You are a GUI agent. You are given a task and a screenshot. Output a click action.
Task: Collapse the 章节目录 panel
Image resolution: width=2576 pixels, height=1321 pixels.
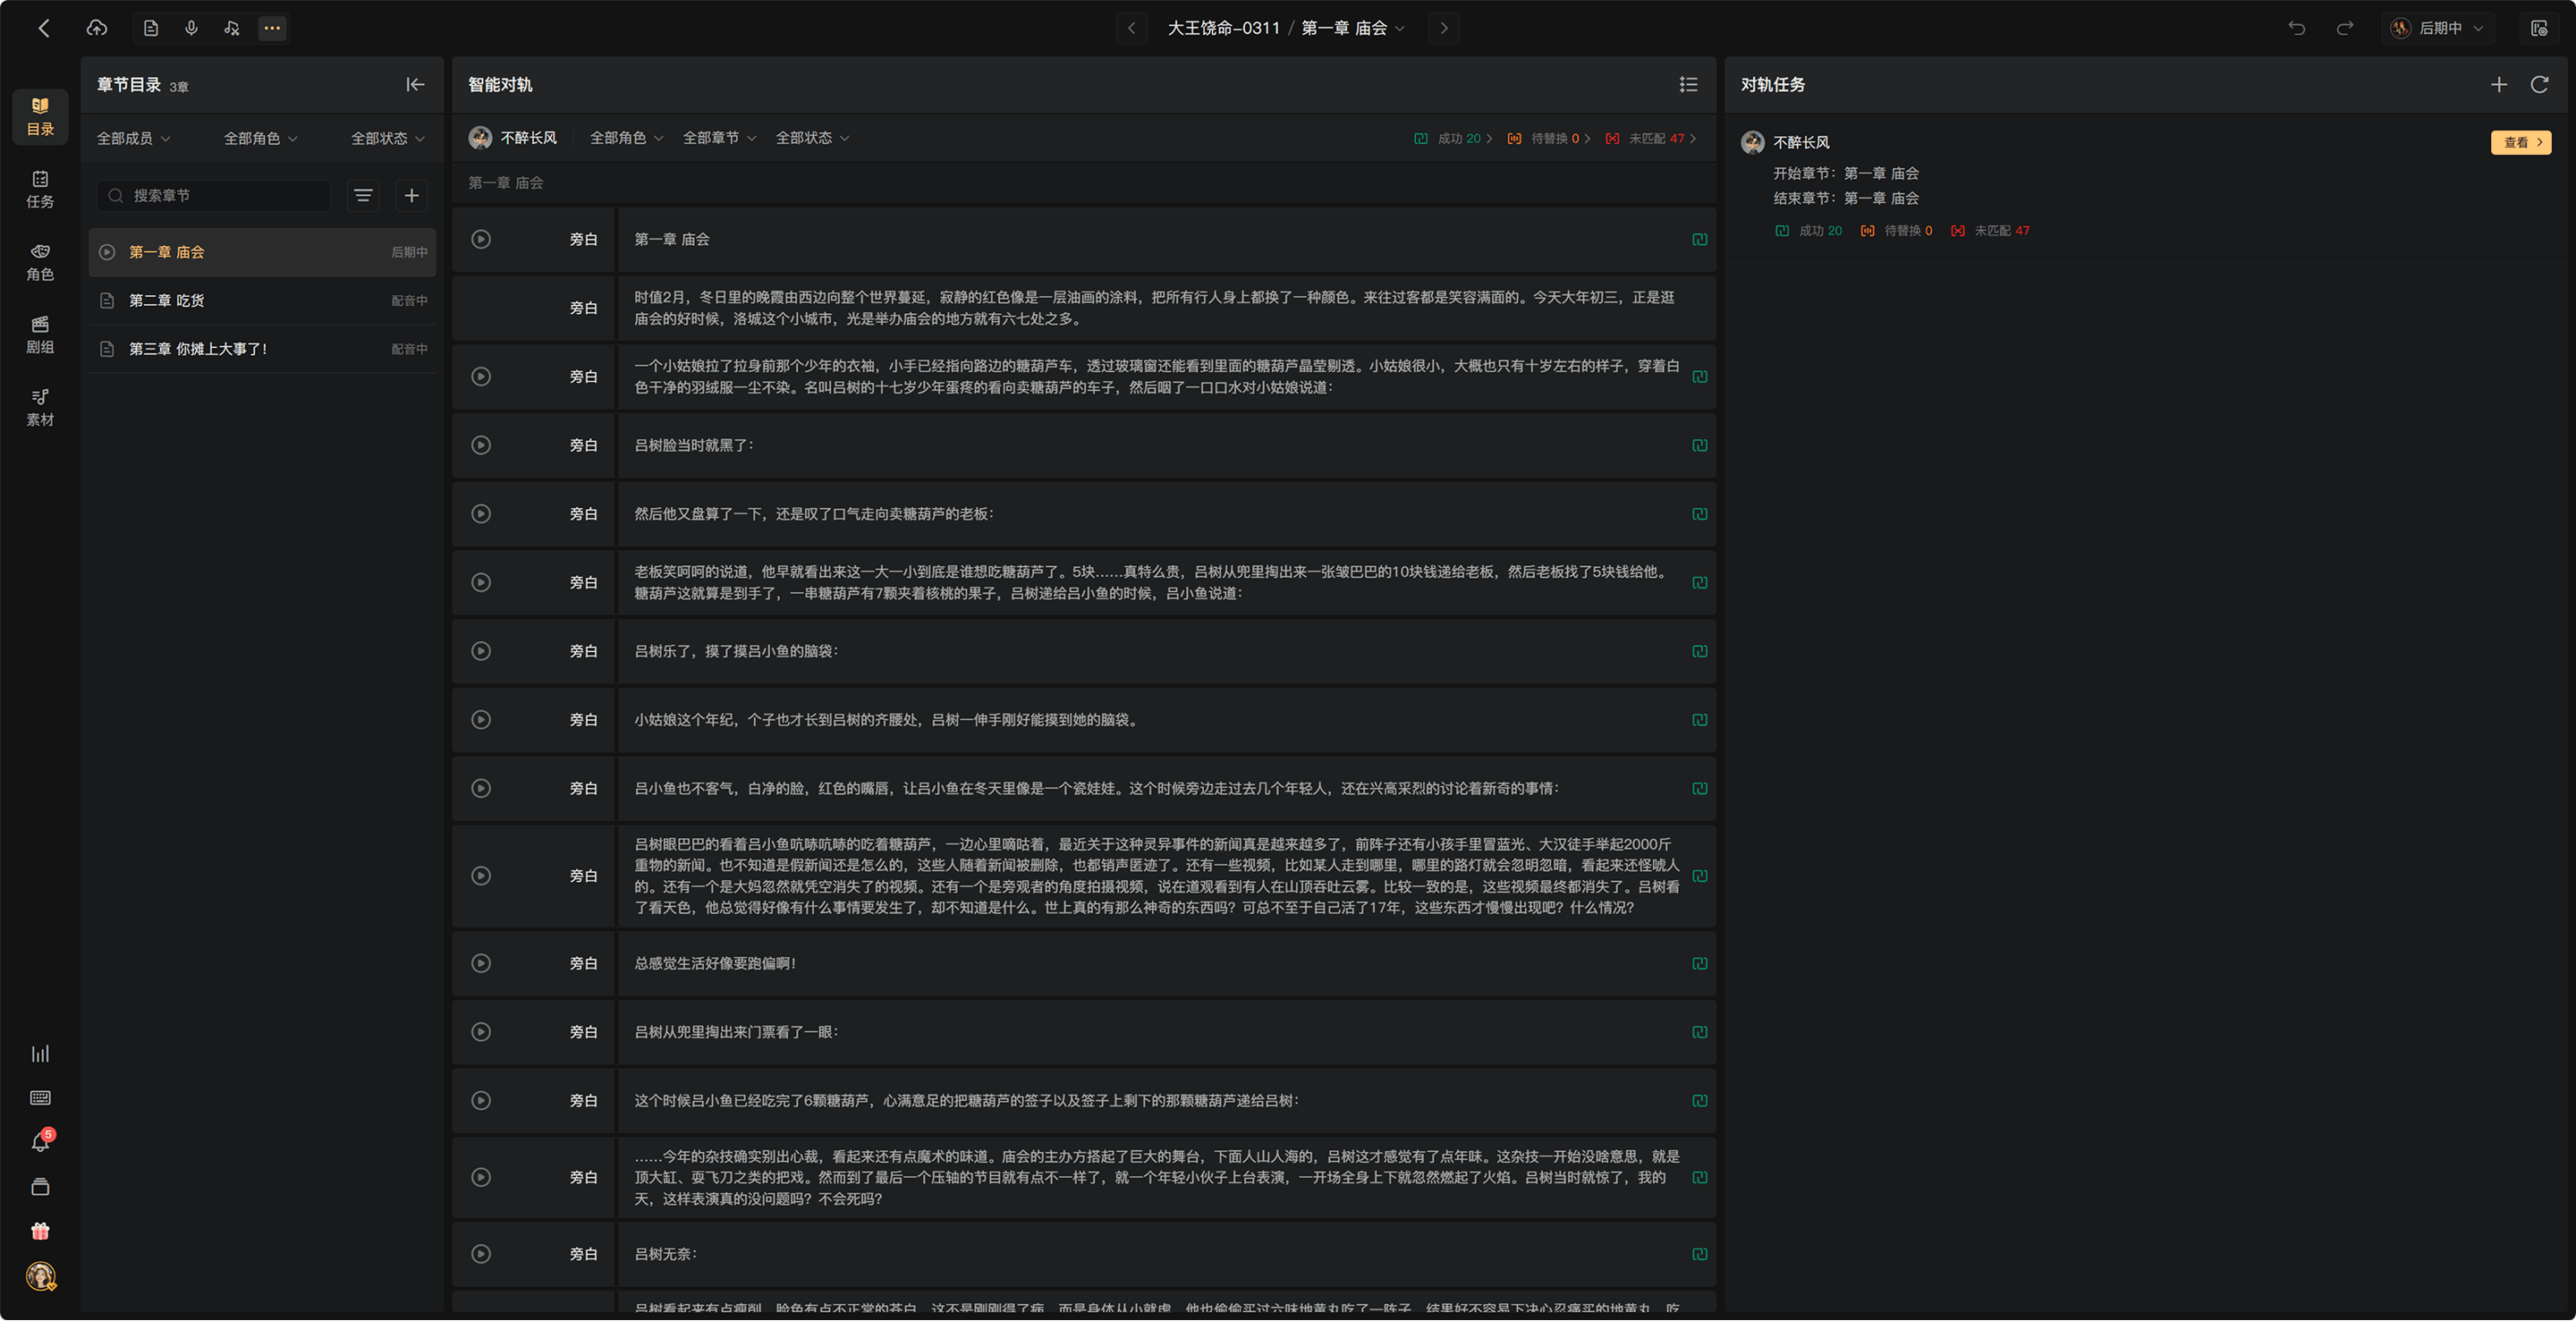415,85
